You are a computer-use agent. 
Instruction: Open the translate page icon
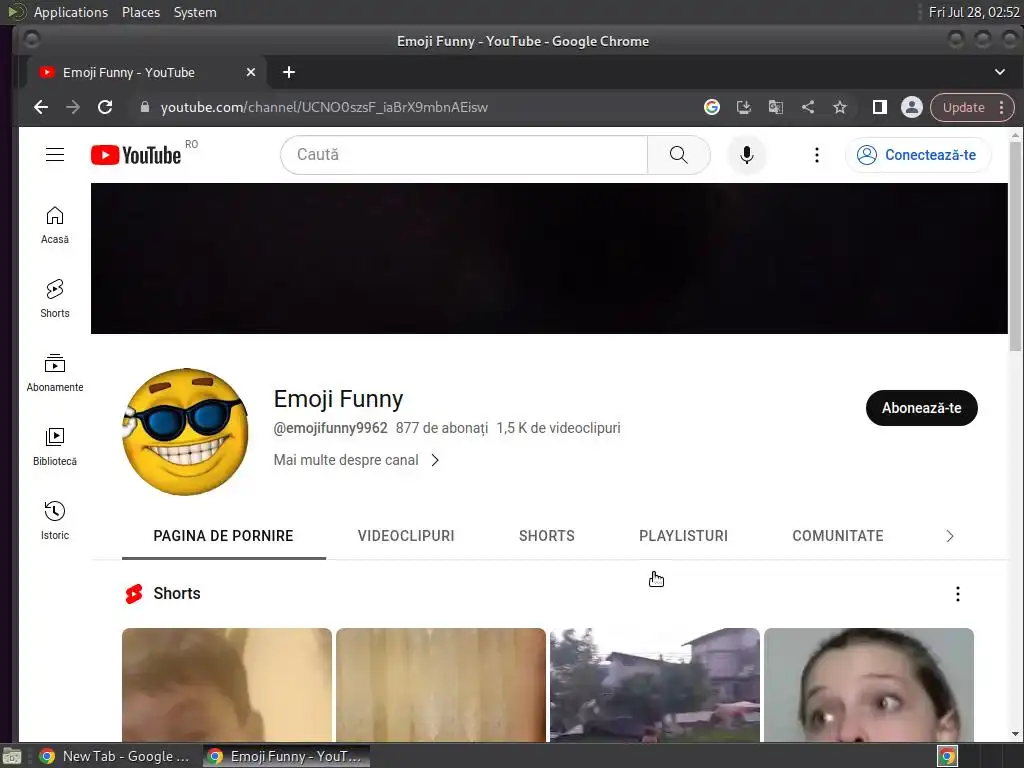point(776,107)
